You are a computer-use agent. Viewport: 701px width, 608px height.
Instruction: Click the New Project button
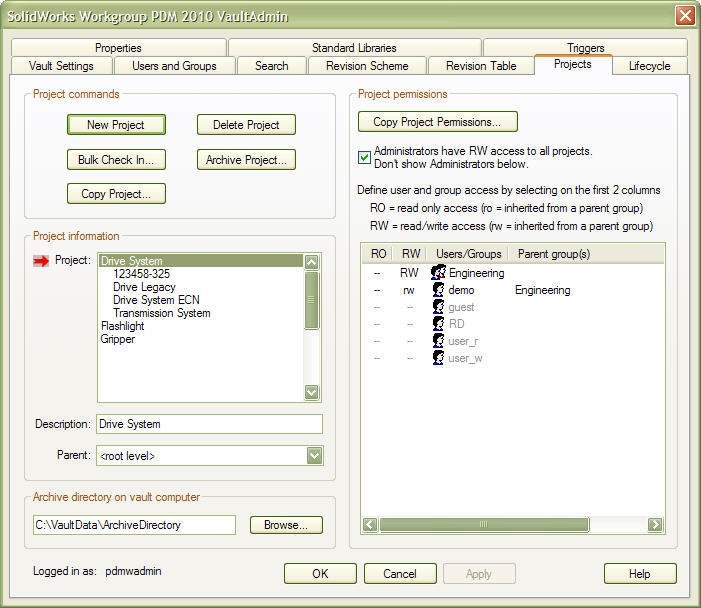click(116, 124)
